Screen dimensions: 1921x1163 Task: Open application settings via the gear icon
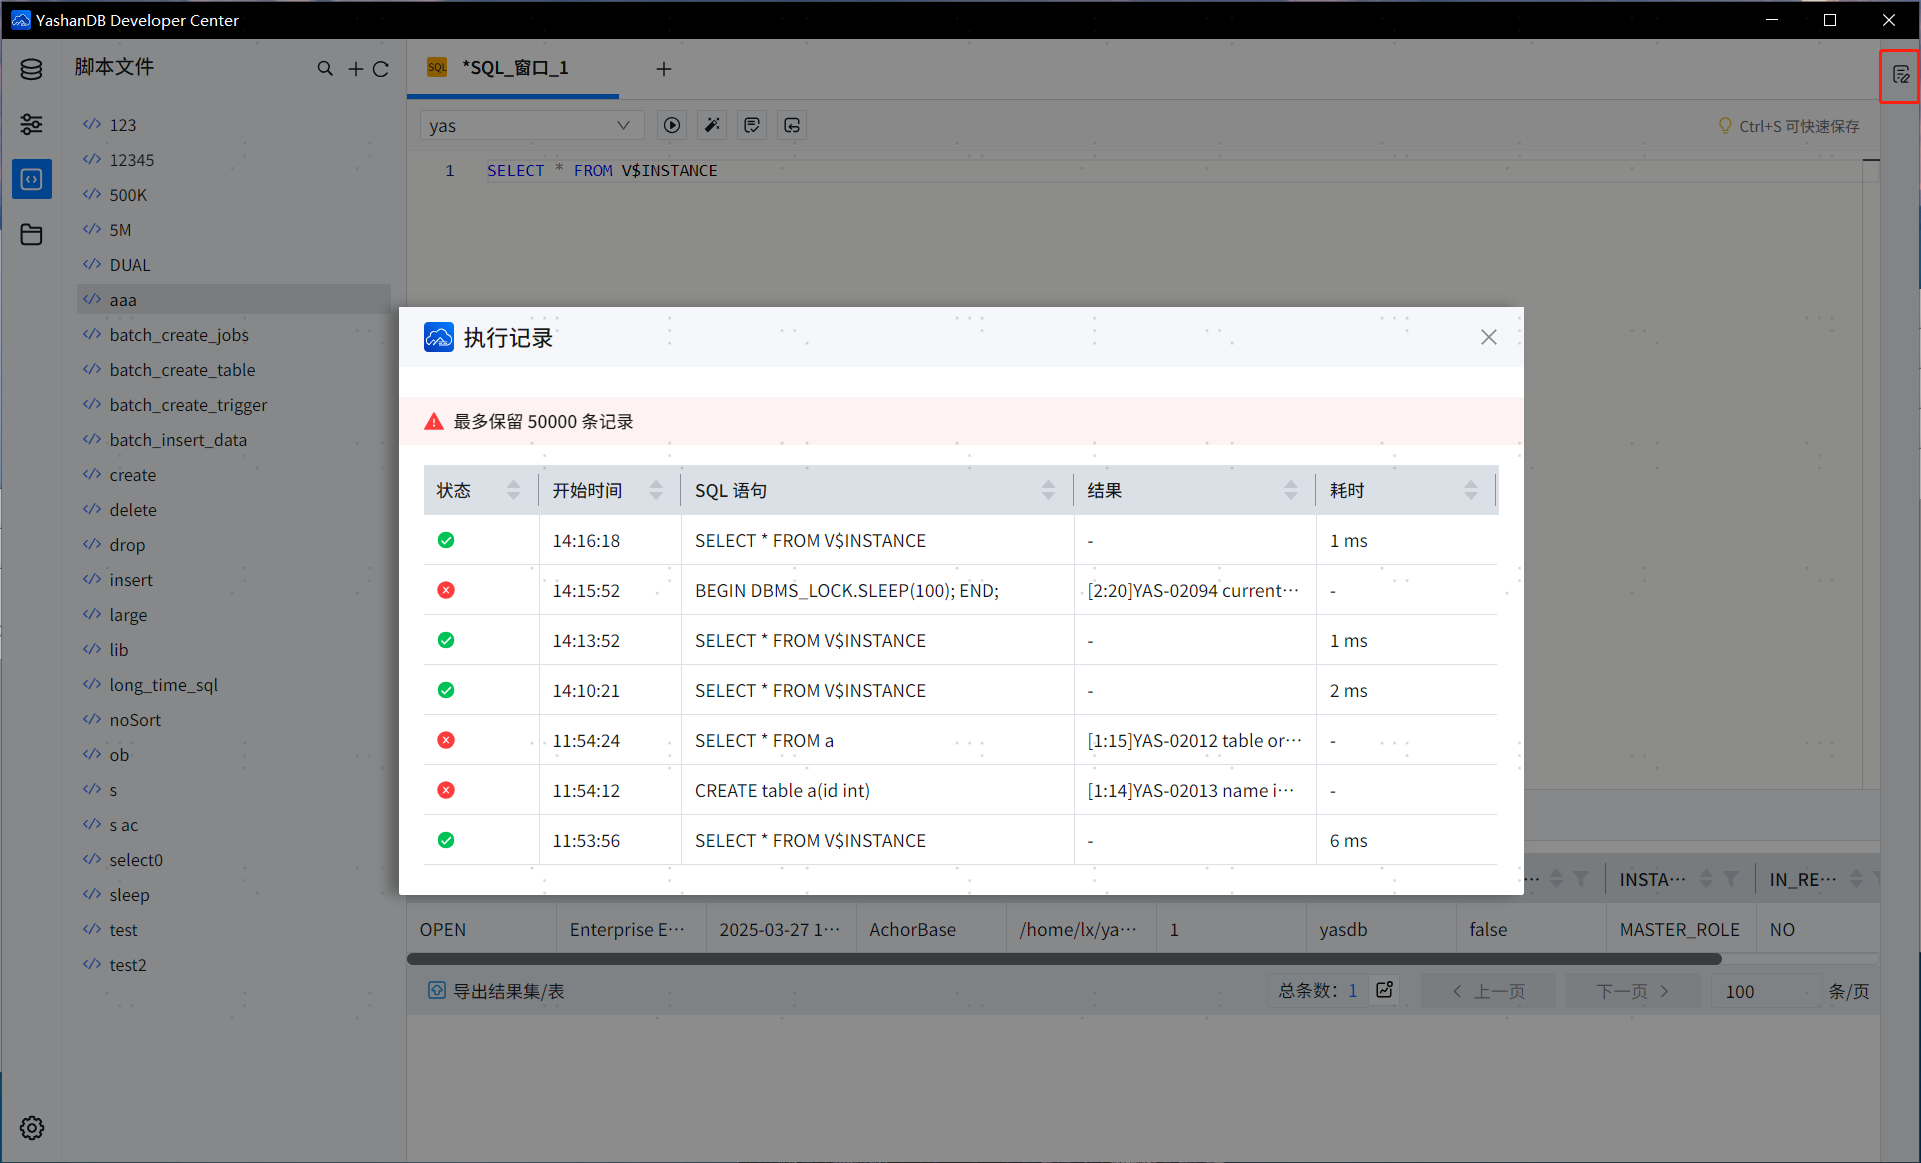pyautogui.click(x=31, y=1127)
